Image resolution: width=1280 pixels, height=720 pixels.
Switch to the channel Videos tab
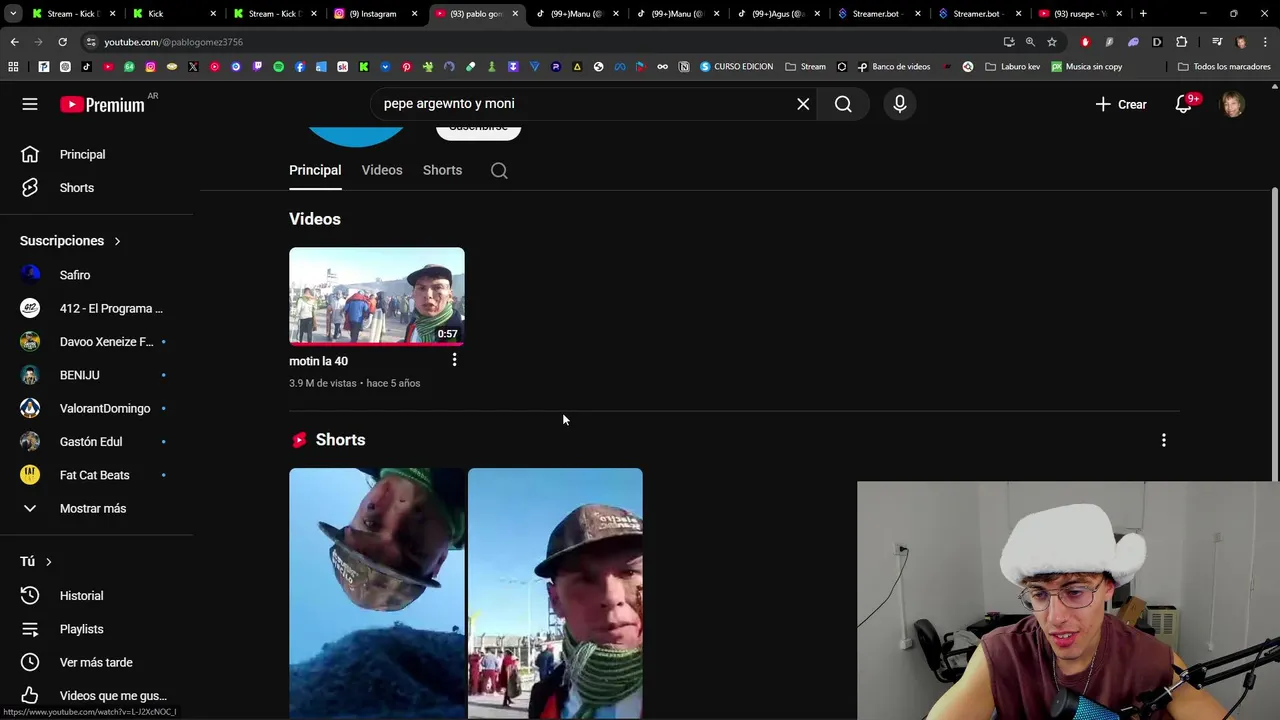pos(382,170)
